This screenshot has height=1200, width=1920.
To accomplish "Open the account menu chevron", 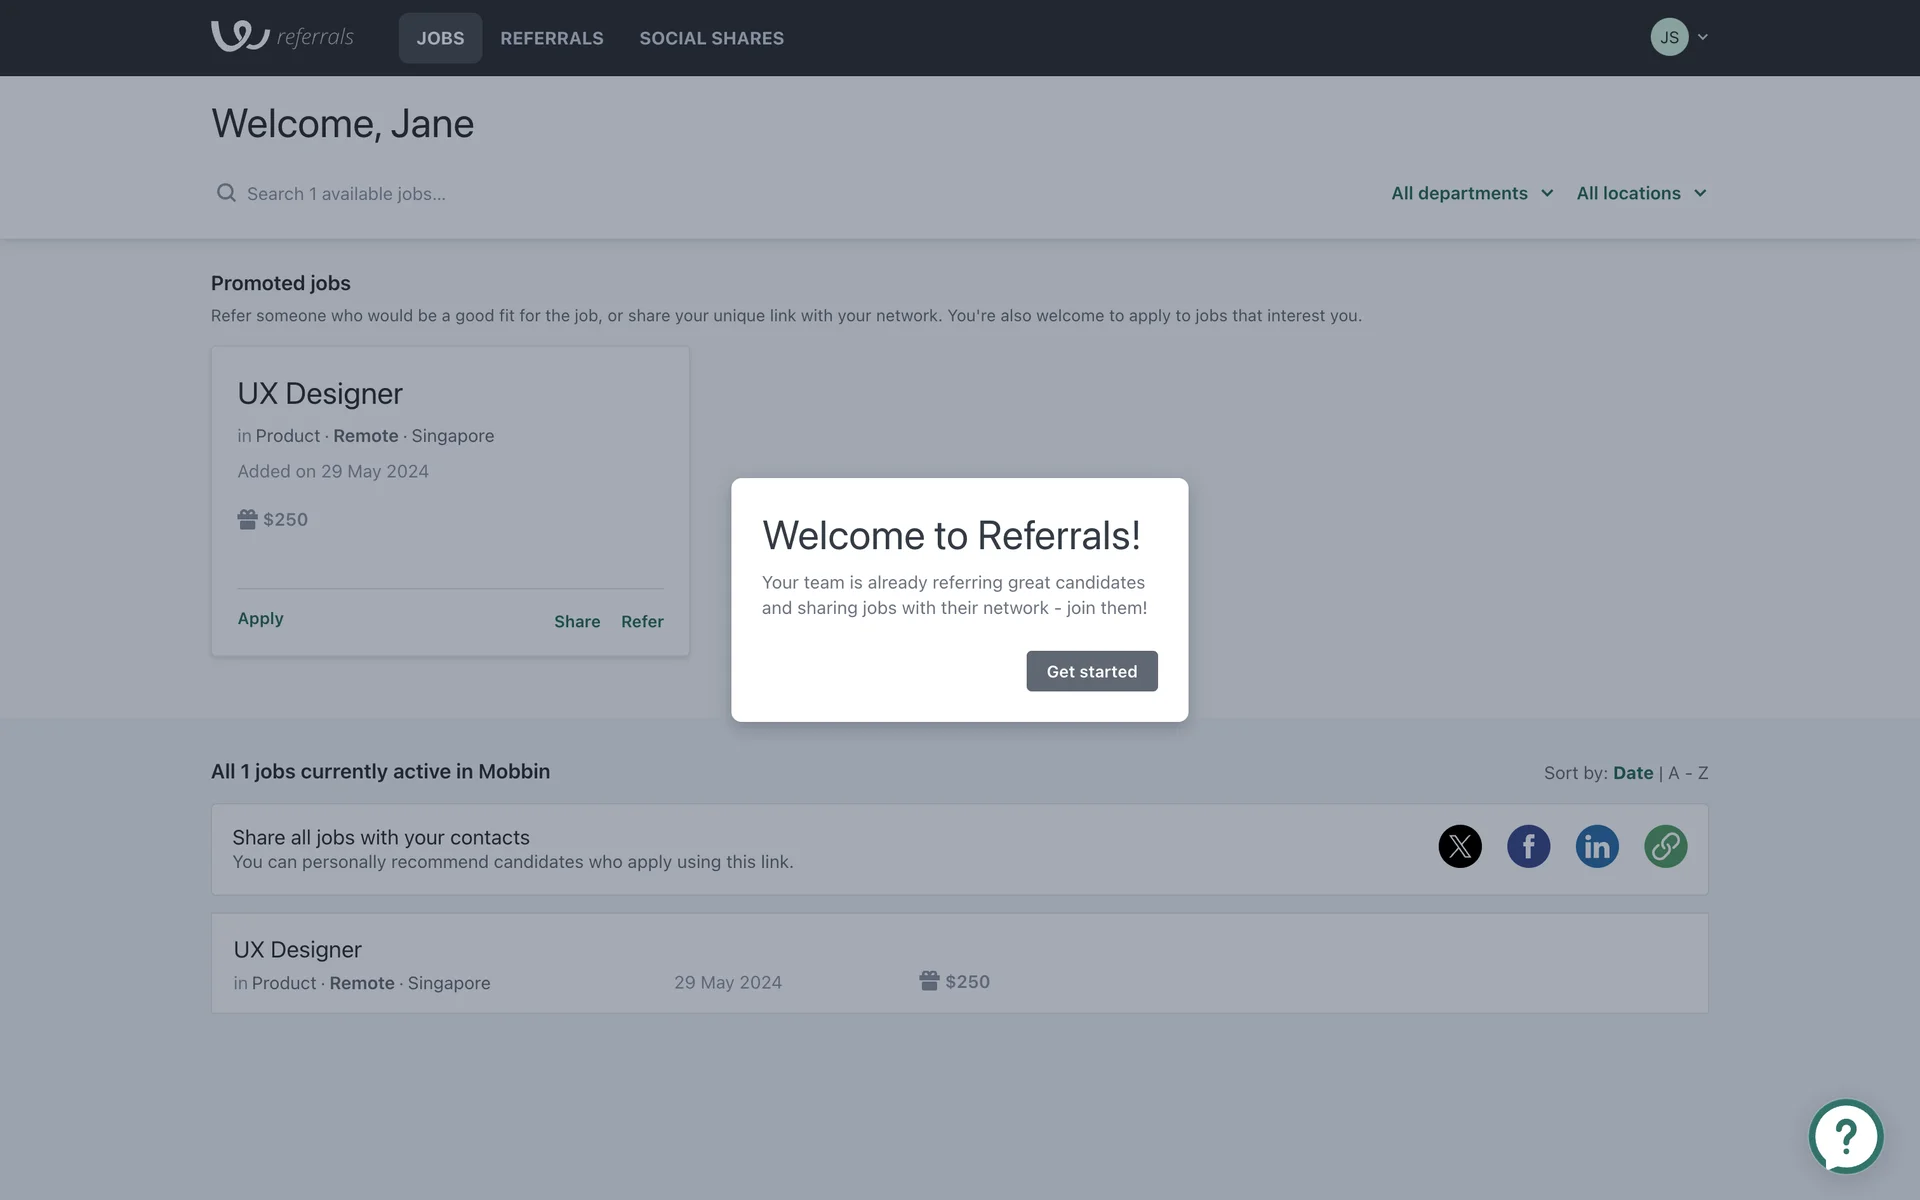I will 1703,37.
